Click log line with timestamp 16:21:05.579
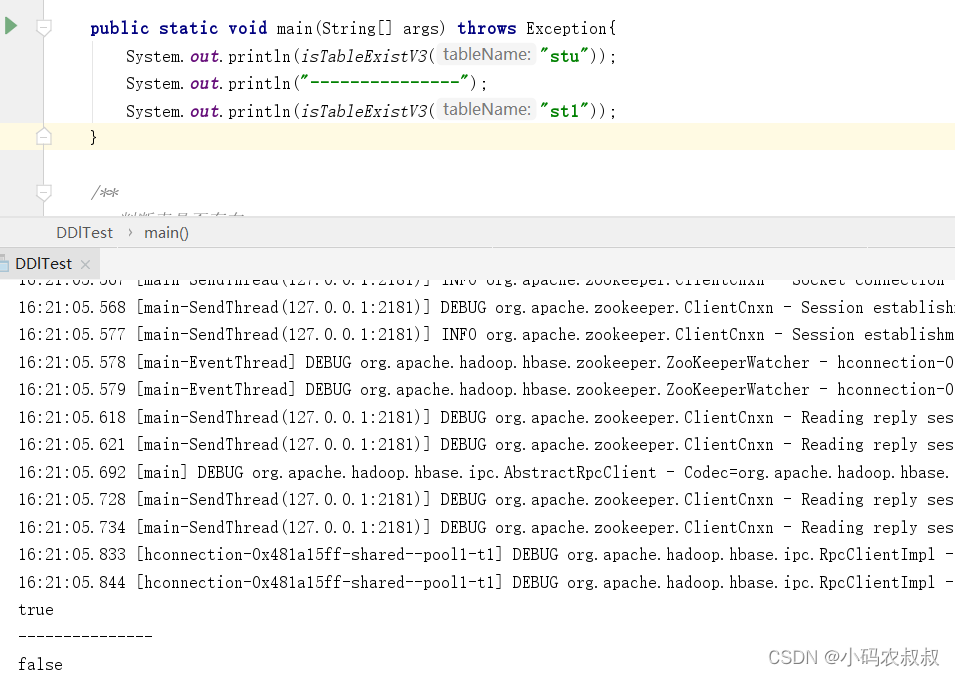The height and width of the screenshot is (676, 955). (486, 390)
